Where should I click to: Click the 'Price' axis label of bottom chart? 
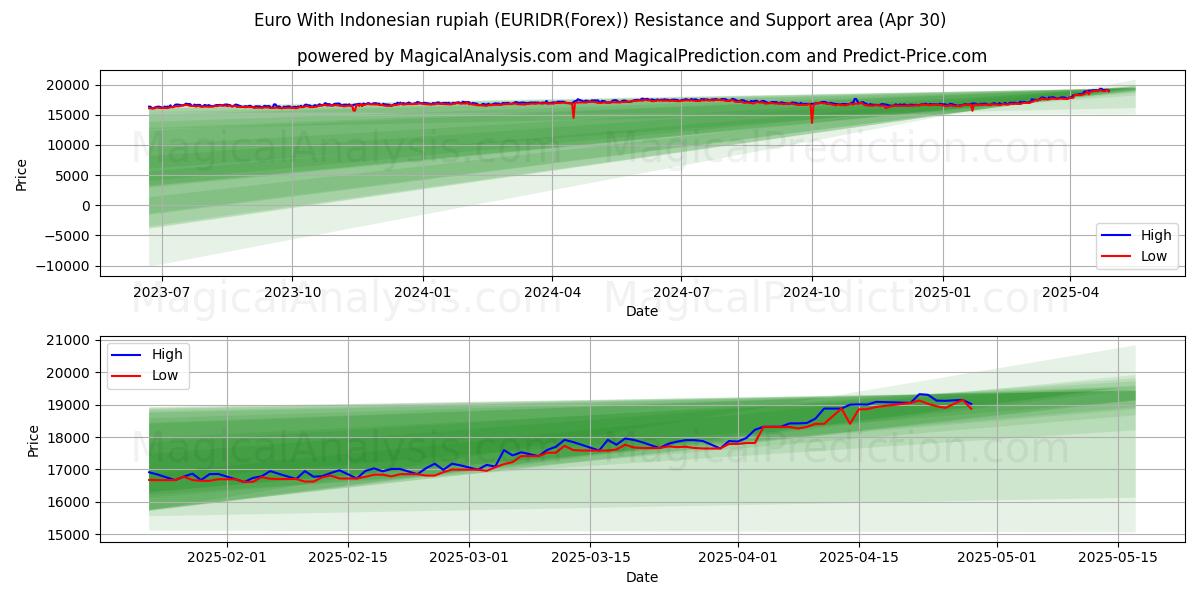point(34,441)
